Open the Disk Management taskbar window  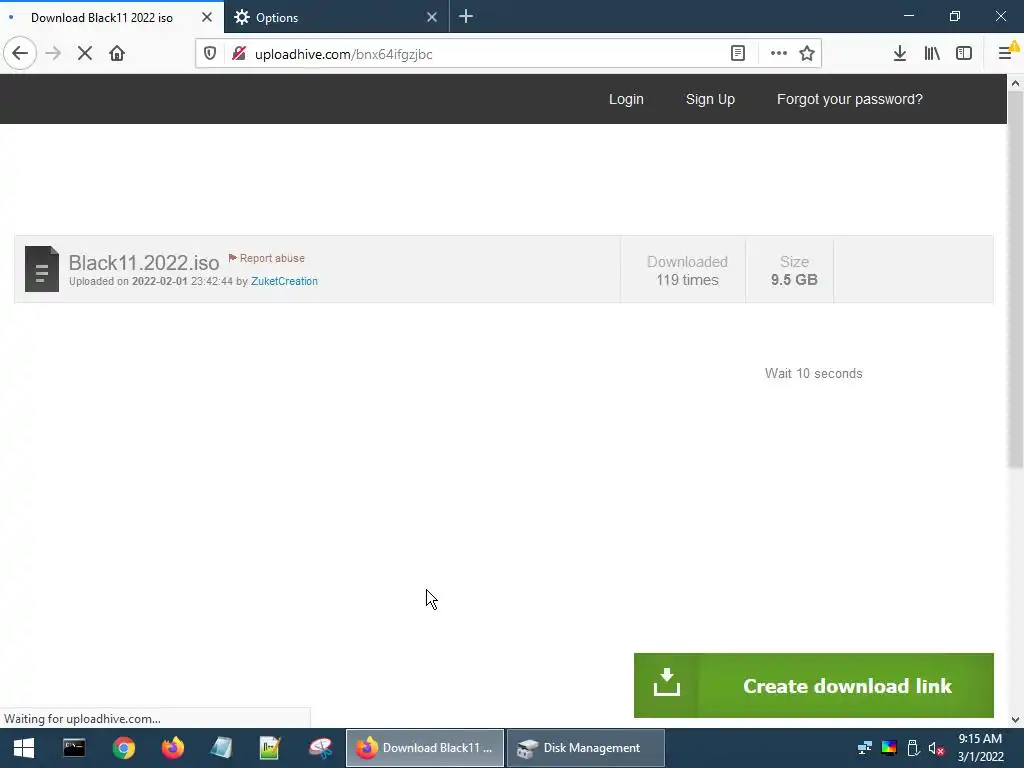(586, 748)
